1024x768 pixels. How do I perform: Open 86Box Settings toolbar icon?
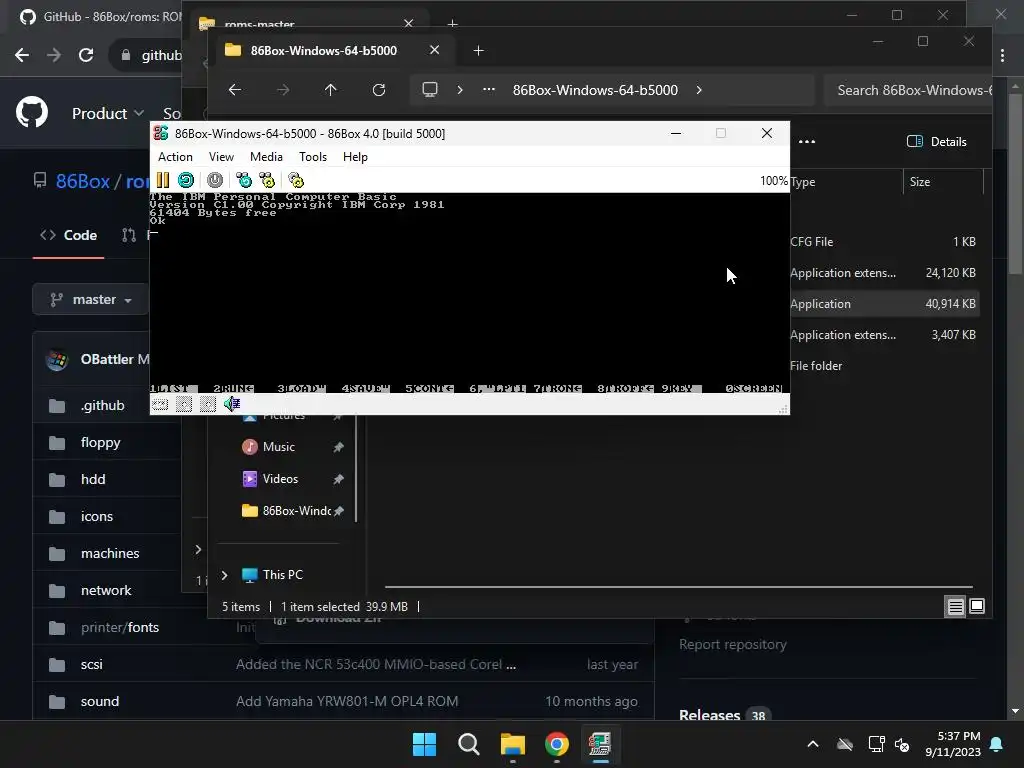296,180
